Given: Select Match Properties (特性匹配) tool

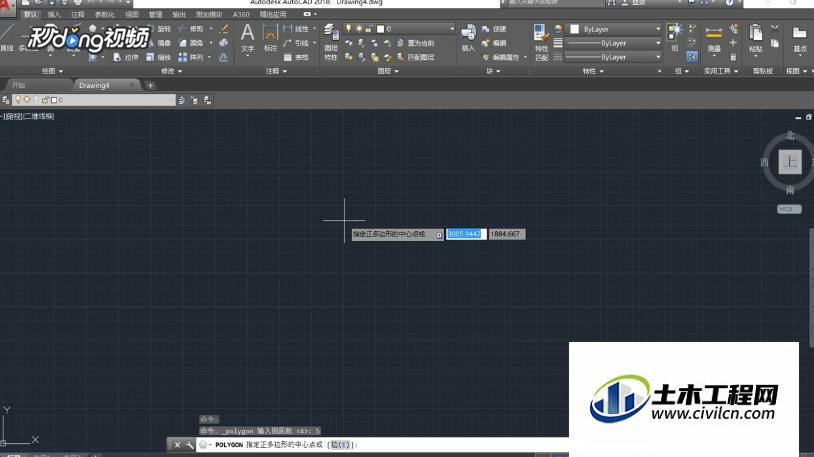Looking at the screenshot, I should [x=541, y=43].
